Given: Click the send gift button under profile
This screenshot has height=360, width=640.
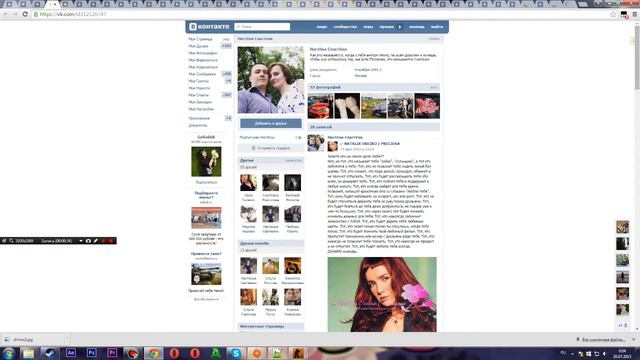Looking at the screenshot, I should (x=271, y=148).
